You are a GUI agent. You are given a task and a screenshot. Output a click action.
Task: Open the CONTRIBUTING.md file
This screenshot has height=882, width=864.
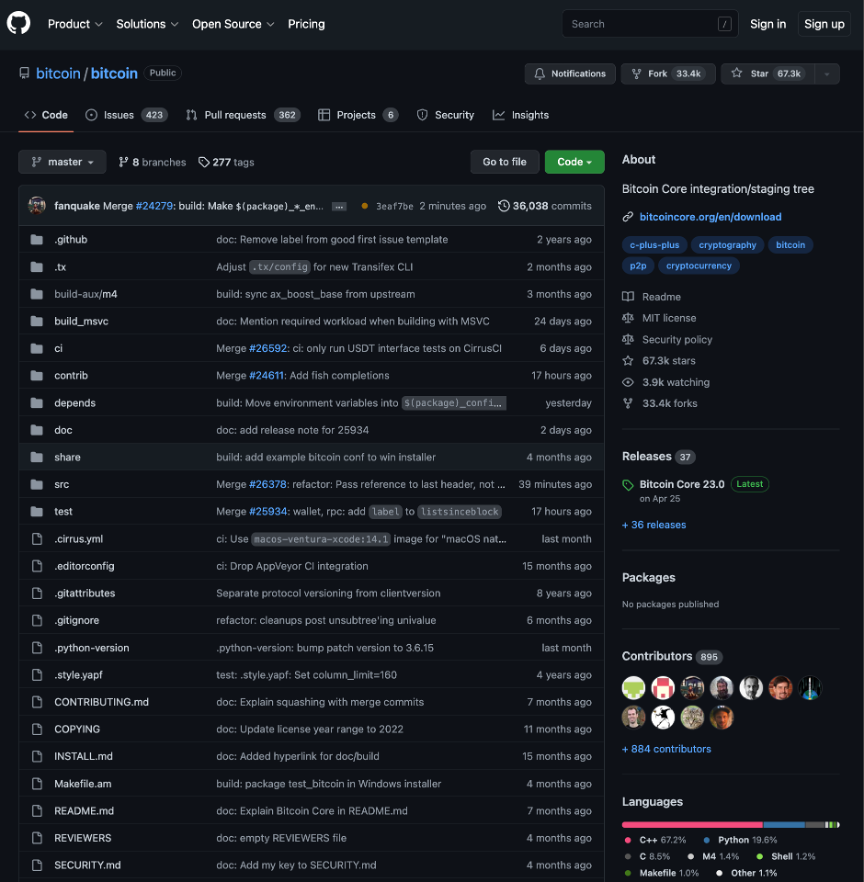(101, 702)
